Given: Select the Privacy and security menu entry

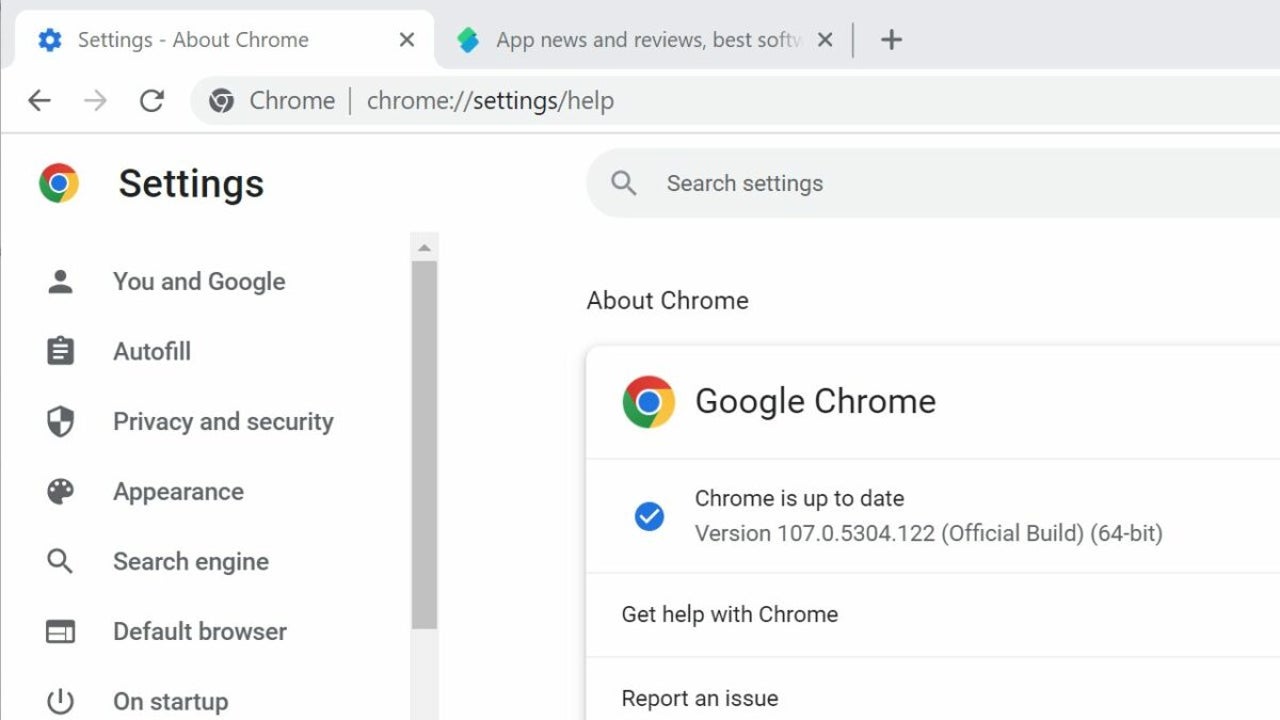Looking at the screenshot, I should click(222, 421).
